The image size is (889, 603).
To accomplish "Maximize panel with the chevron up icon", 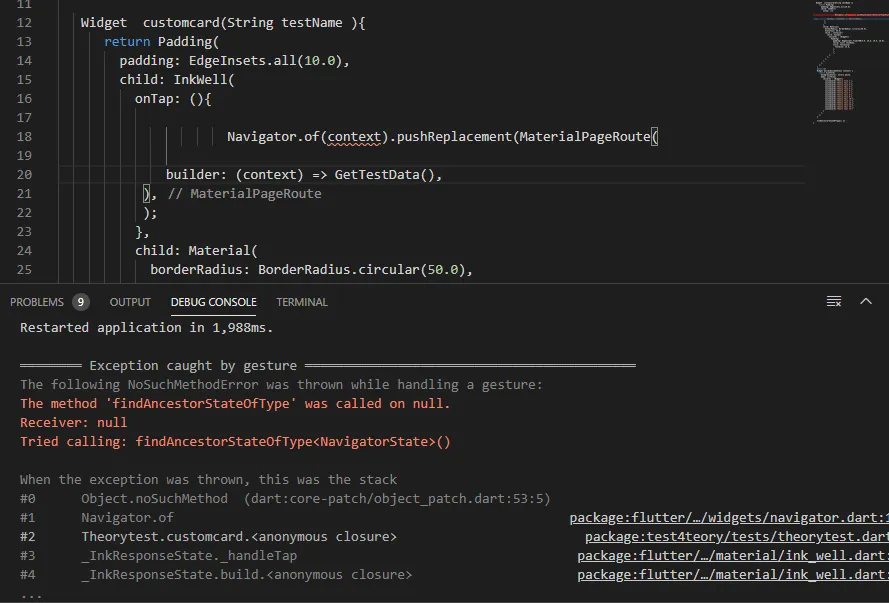I will pos(866,302).
